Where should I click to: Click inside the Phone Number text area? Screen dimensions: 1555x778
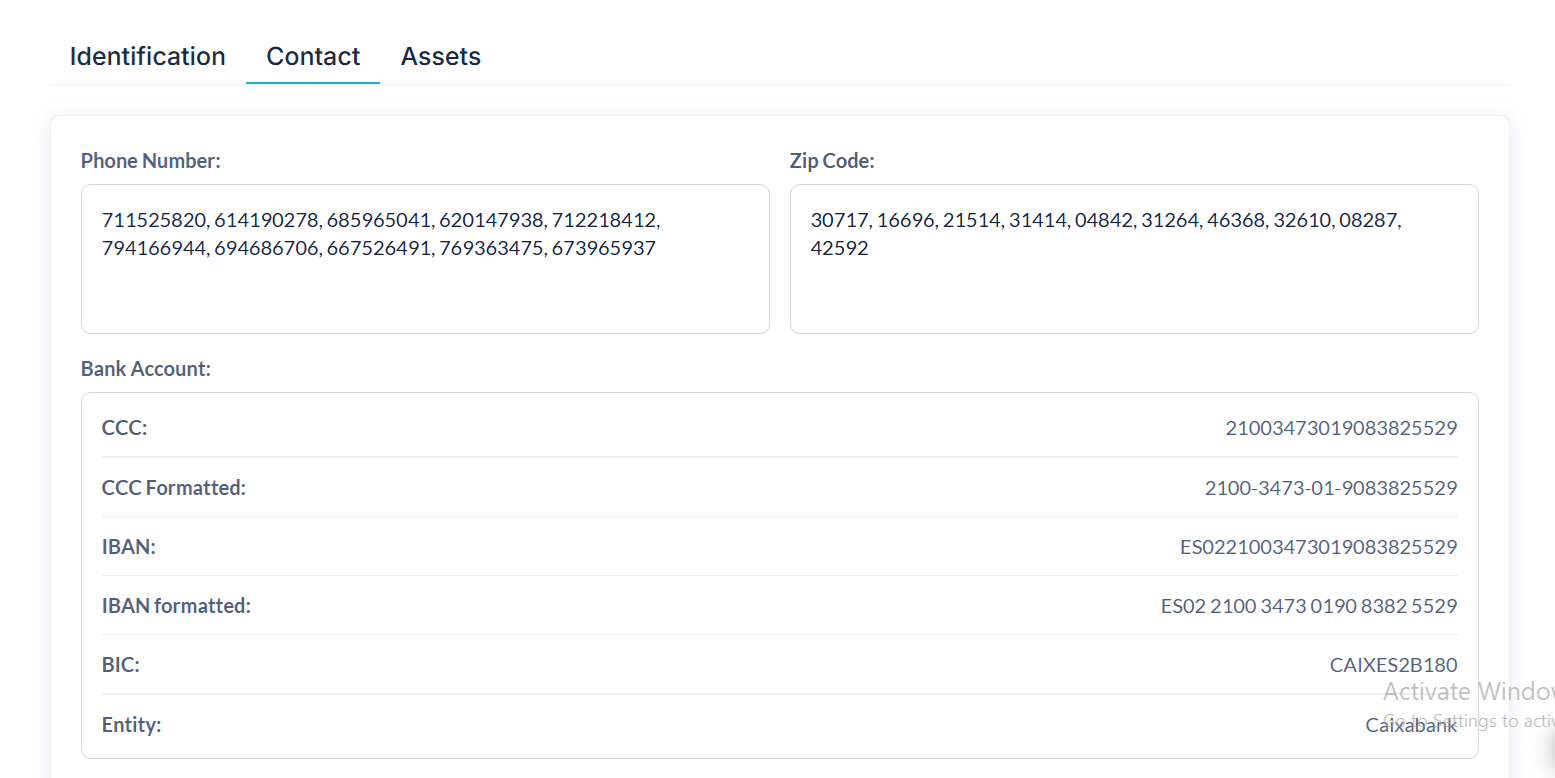(x=425, y=290)
